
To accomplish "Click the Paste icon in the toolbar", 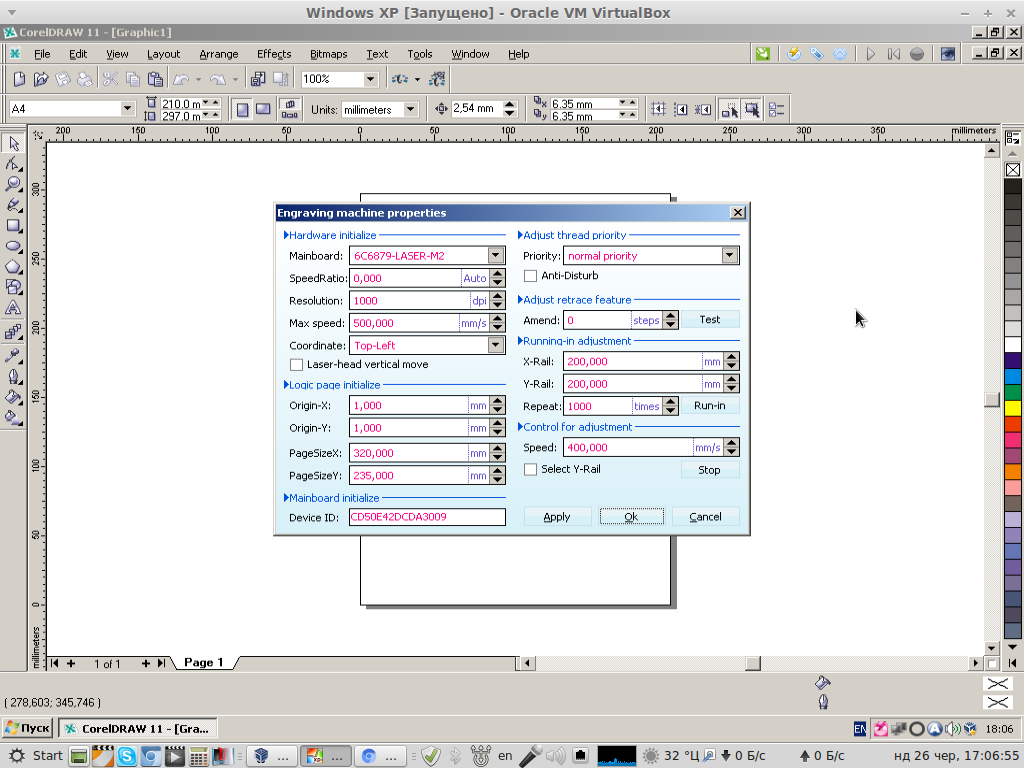I will tap(154, 79).
